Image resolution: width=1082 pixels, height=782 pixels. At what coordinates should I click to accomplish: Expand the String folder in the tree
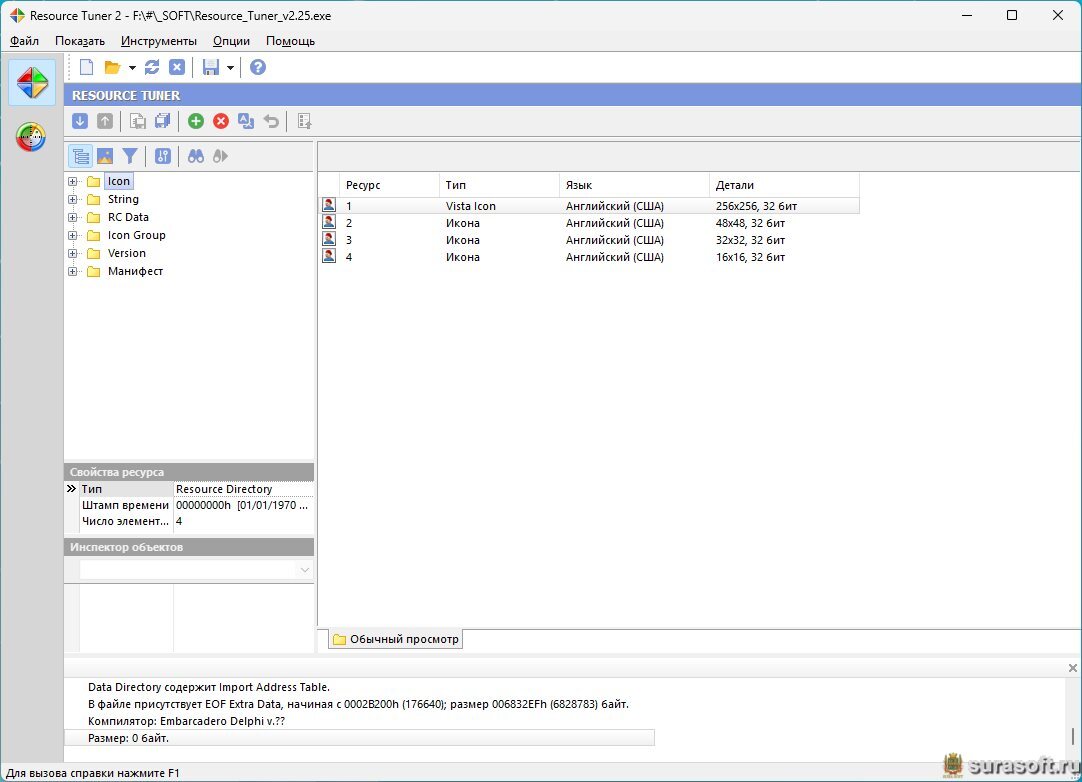tap(72, 199)
